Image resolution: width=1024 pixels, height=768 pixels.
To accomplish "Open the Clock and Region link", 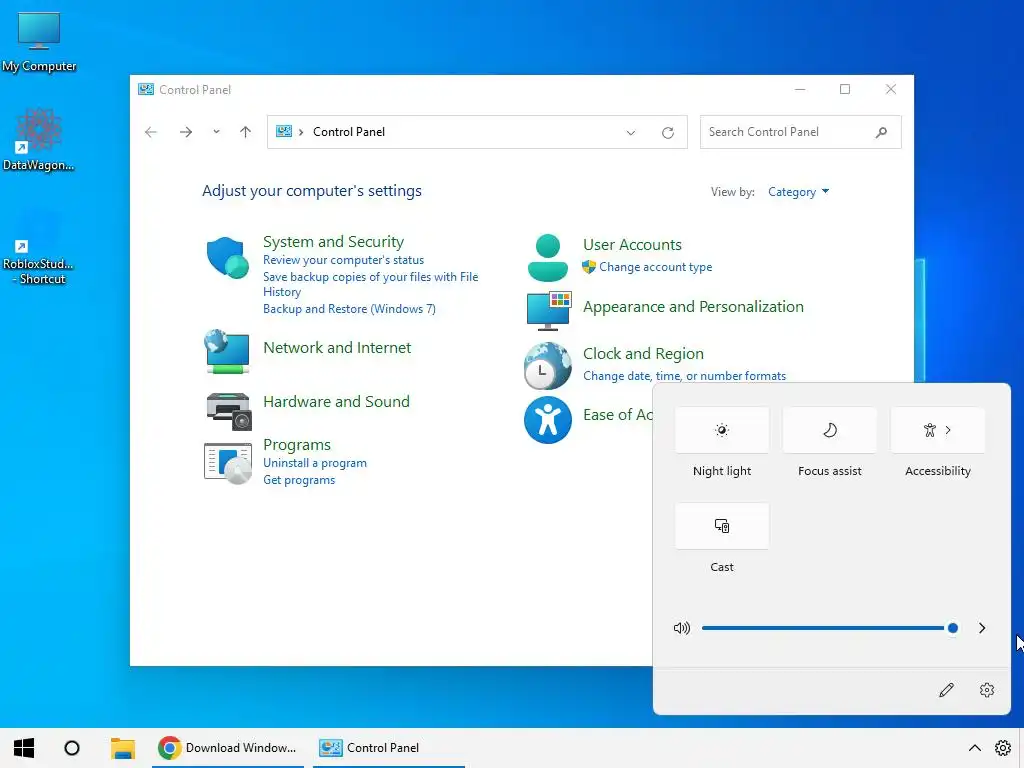I will coord(643,354).
